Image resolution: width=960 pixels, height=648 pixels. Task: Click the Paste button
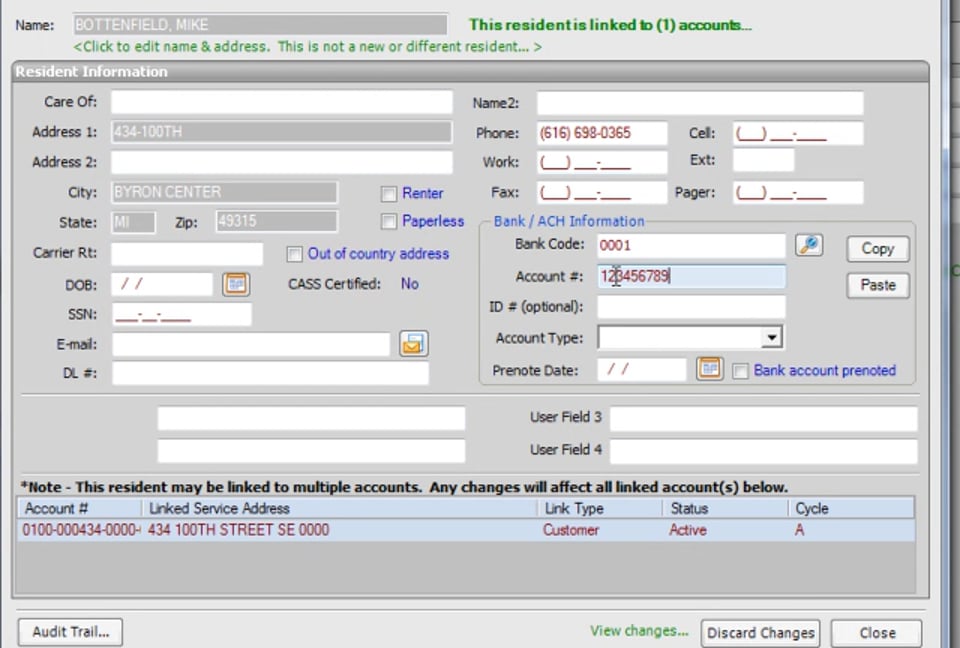pos(877,285)
